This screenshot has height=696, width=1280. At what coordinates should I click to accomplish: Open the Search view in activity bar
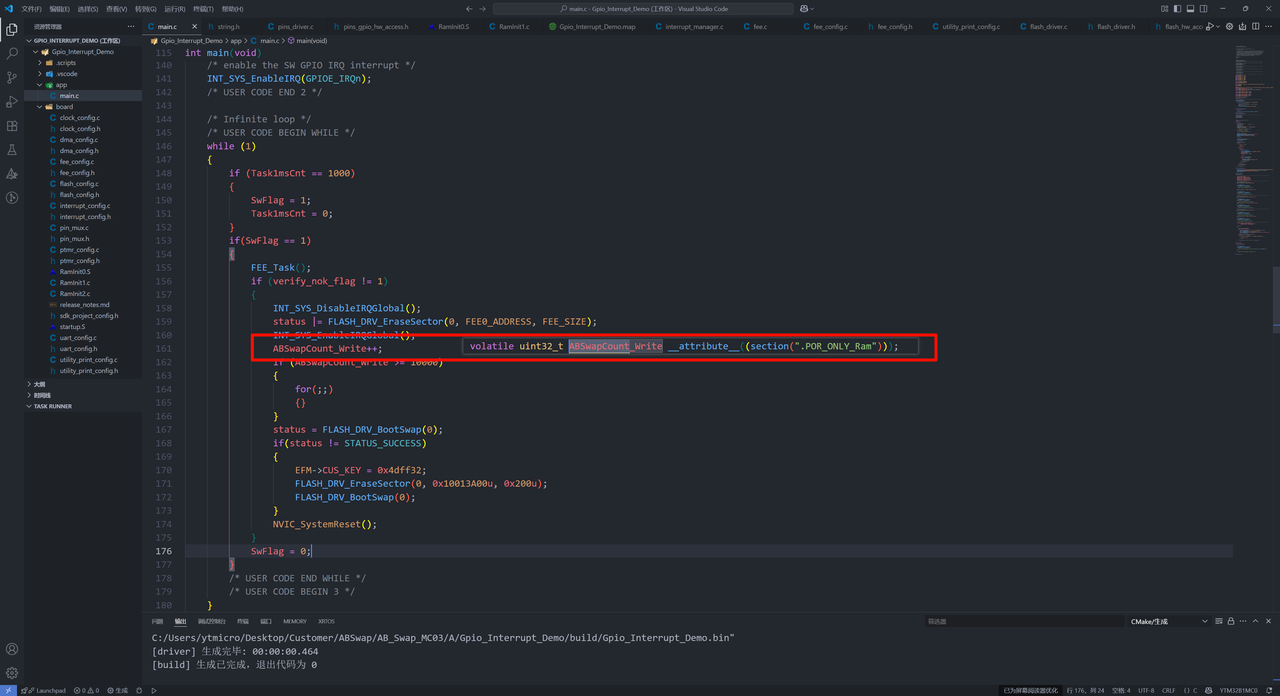coord(12,54)
